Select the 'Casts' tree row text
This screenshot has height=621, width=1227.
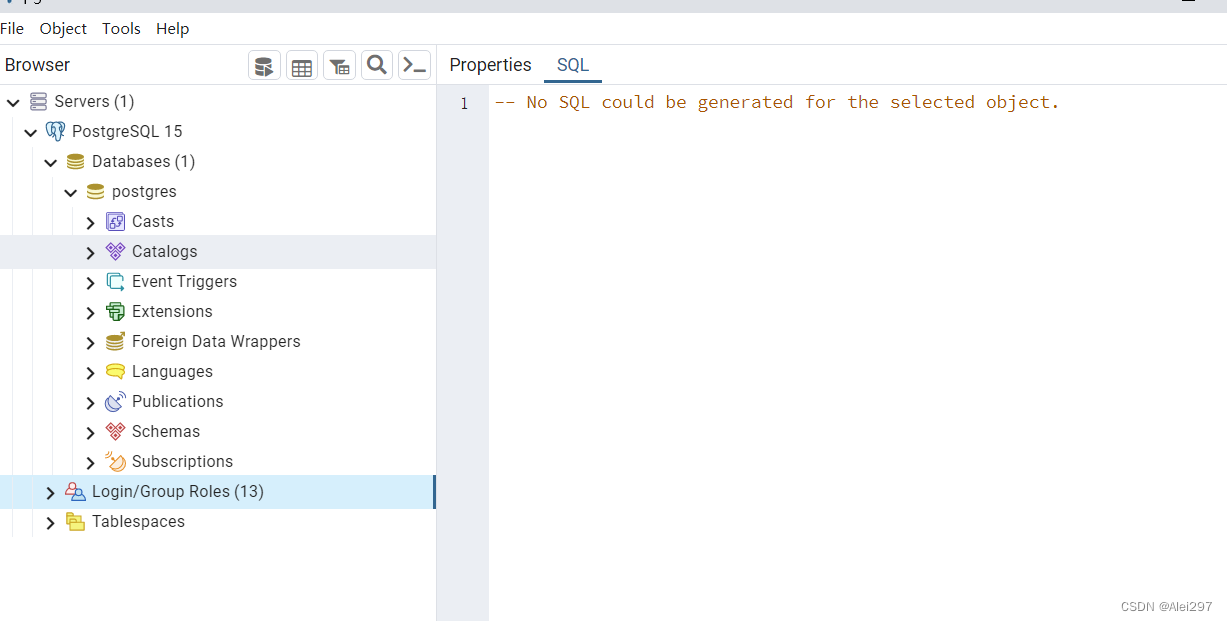click(153, 222)
